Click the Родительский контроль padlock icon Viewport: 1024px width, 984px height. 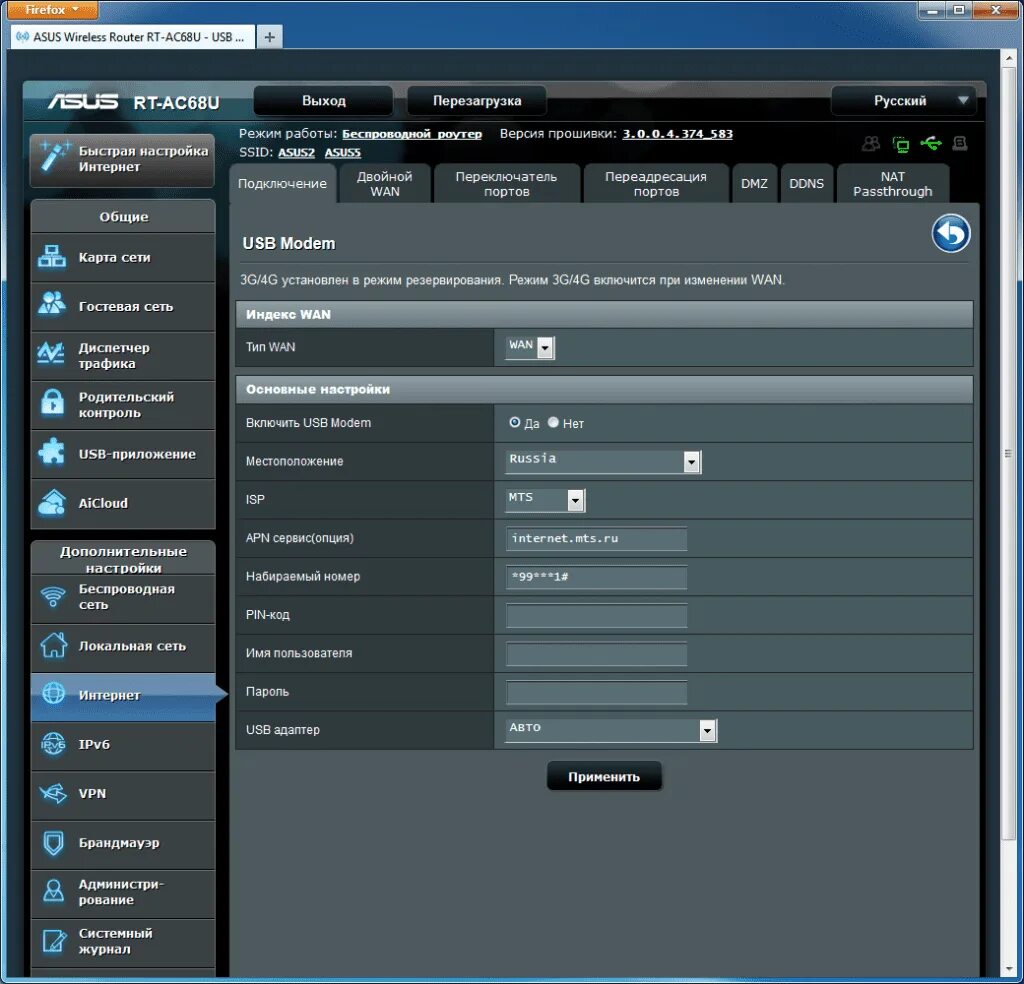click(x=52, y=403)
